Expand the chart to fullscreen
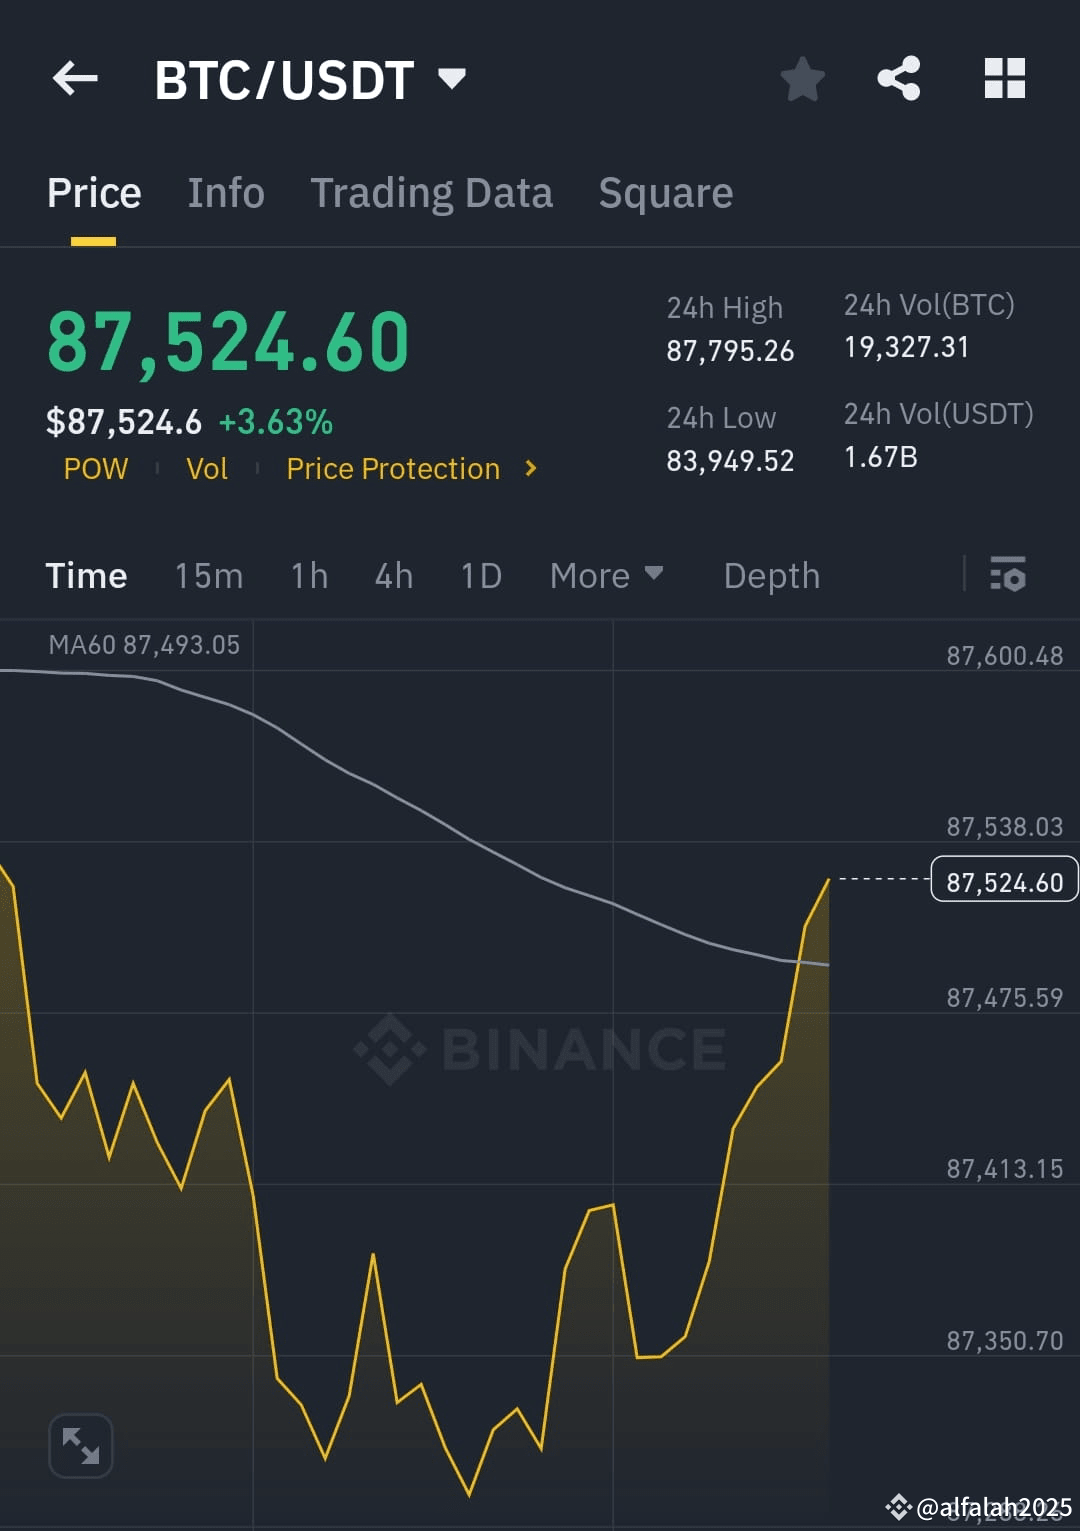 click(81, 1444)
